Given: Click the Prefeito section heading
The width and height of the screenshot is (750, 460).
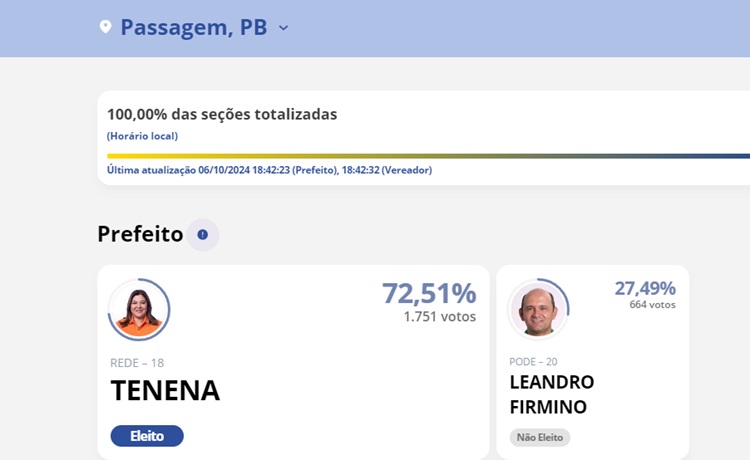Looking at the screenshot, I should [x=140, y=234].
